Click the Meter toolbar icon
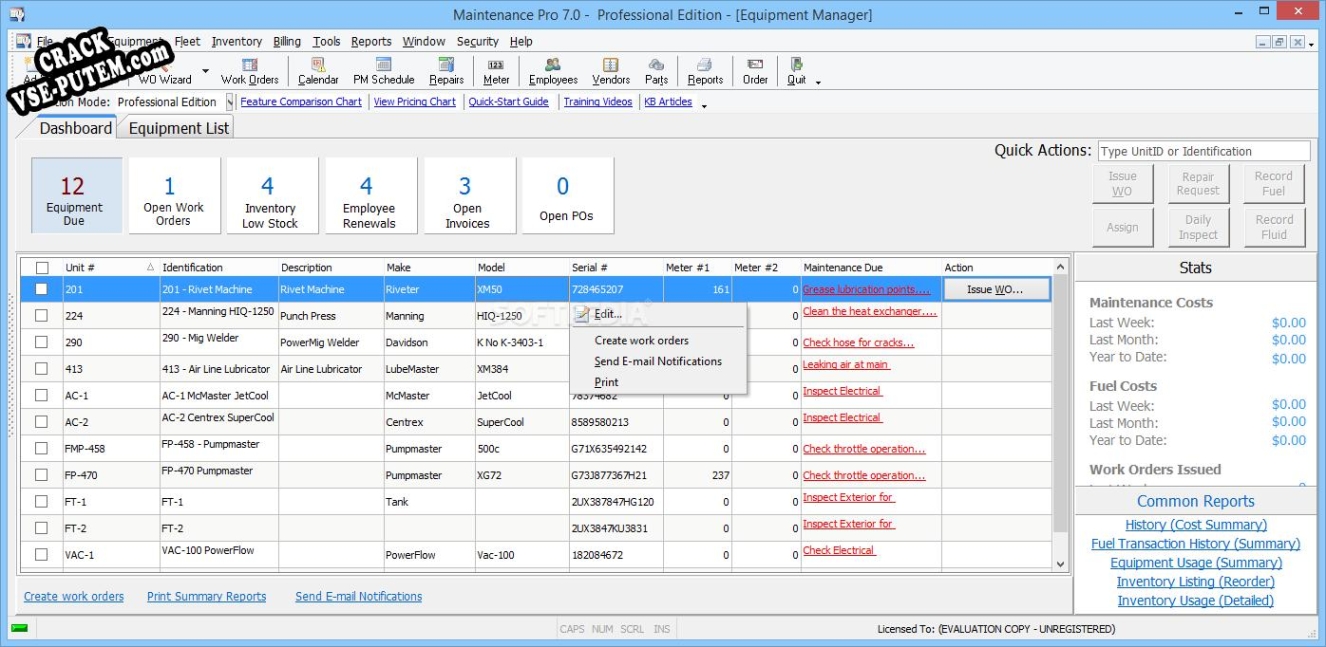Image resolution: width=1326 pixels, height=647 pixels. pos(496,70)
